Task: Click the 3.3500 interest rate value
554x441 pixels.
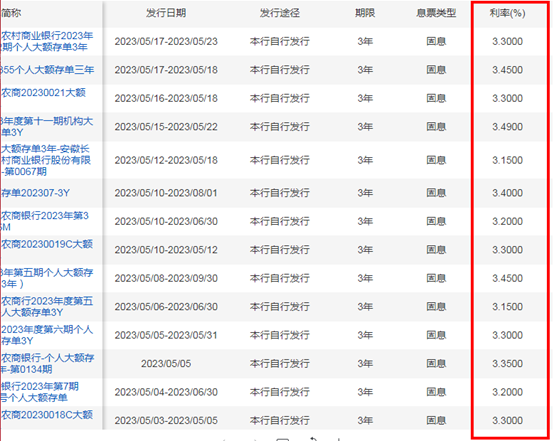Action: (507, 364)
